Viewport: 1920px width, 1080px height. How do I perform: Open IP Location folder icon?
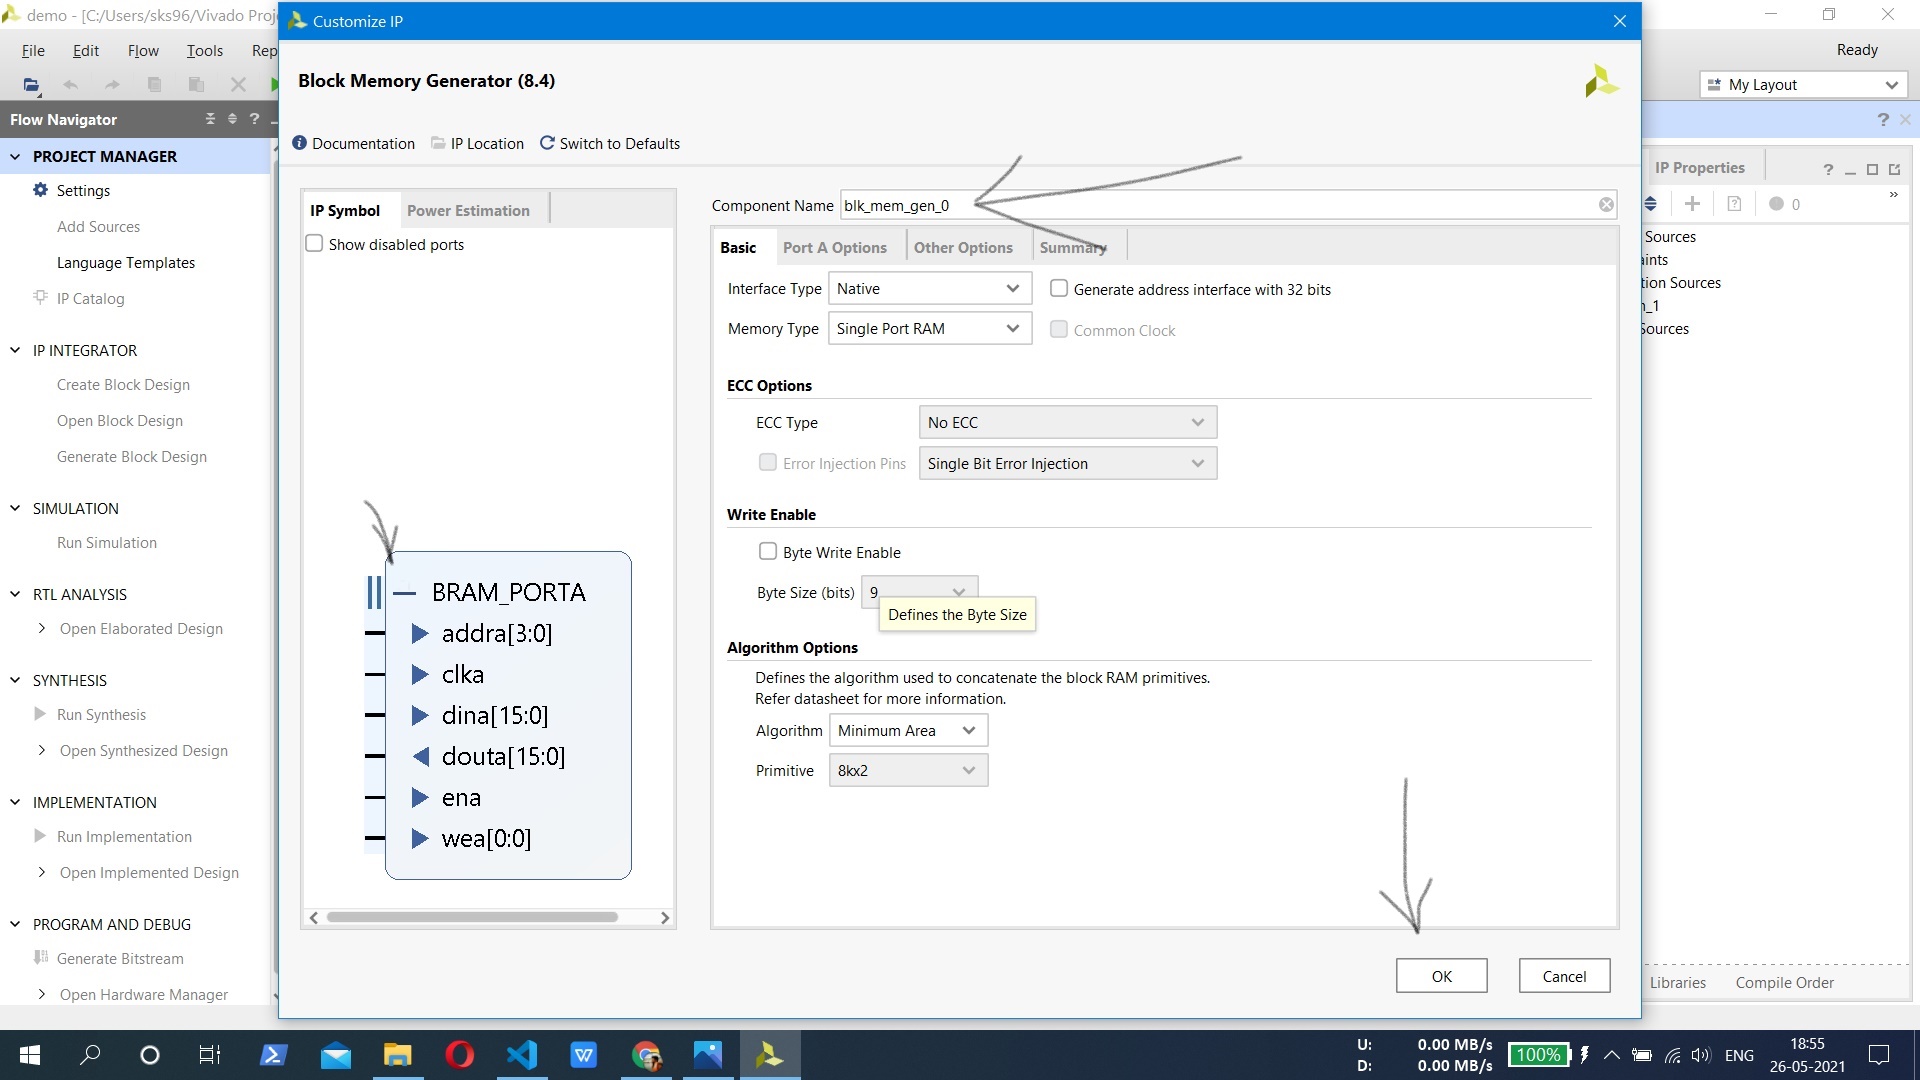click(438, 143)
